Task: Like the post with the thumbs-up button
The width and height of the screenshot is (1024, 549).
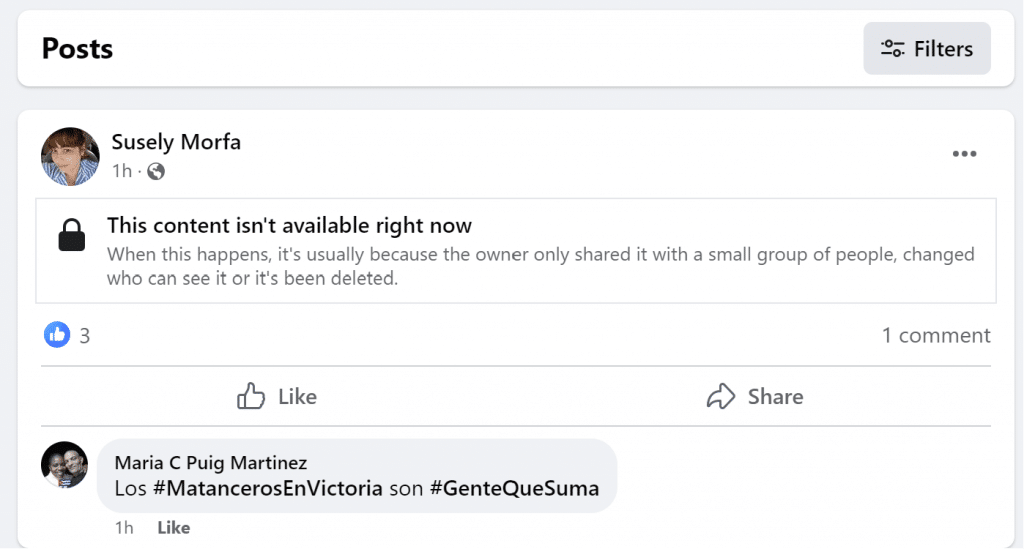Action: [277, 397]
